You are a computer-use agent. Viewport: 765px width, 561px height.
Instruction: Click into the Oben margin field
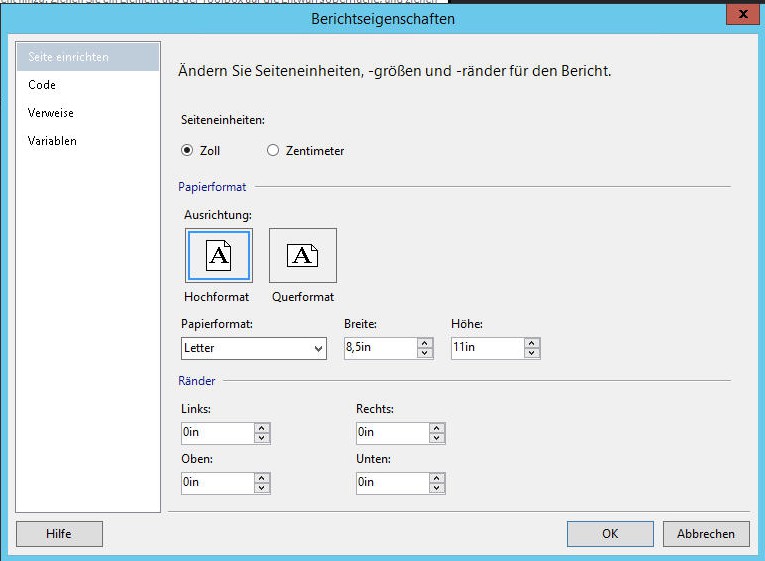pyautogui.click(x=218, y=482)
